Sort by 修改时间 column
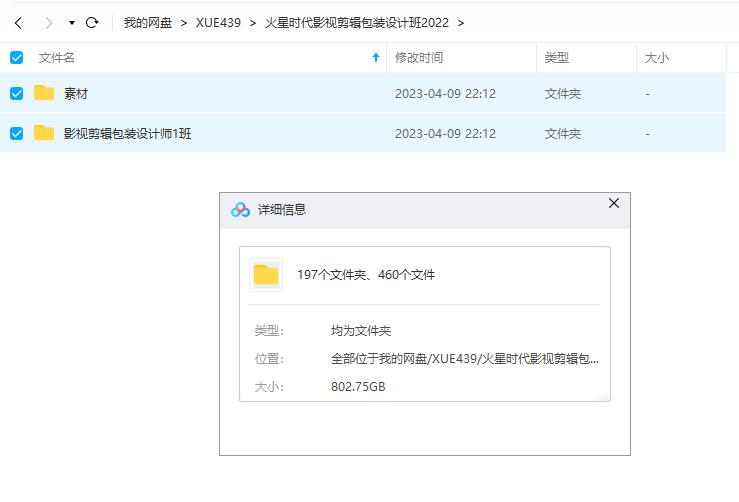Viewport: 739px width, 502px height. (x=419, y=58)
